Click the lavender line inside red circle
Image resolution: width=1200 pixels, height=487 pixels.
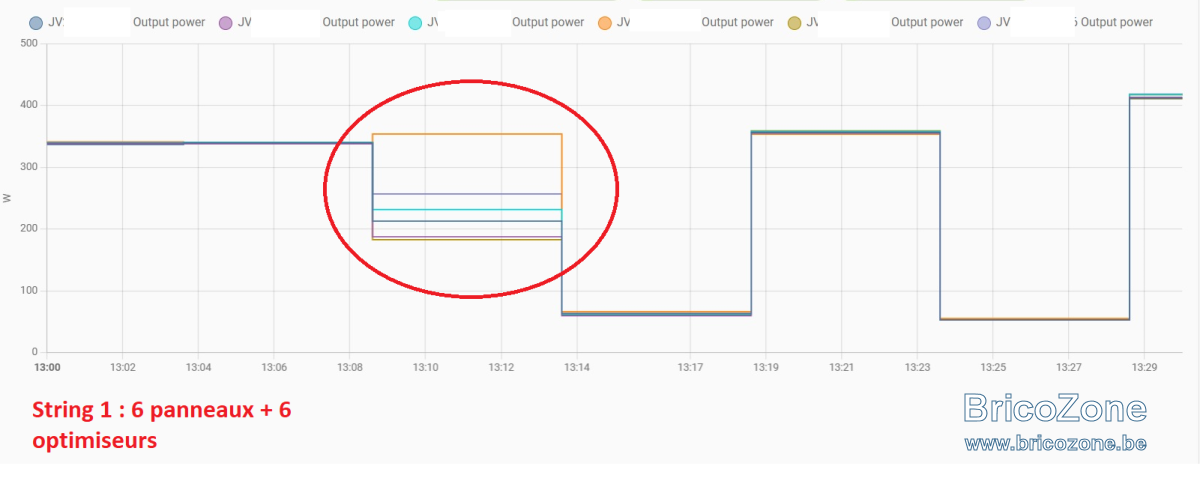(467, 194)
